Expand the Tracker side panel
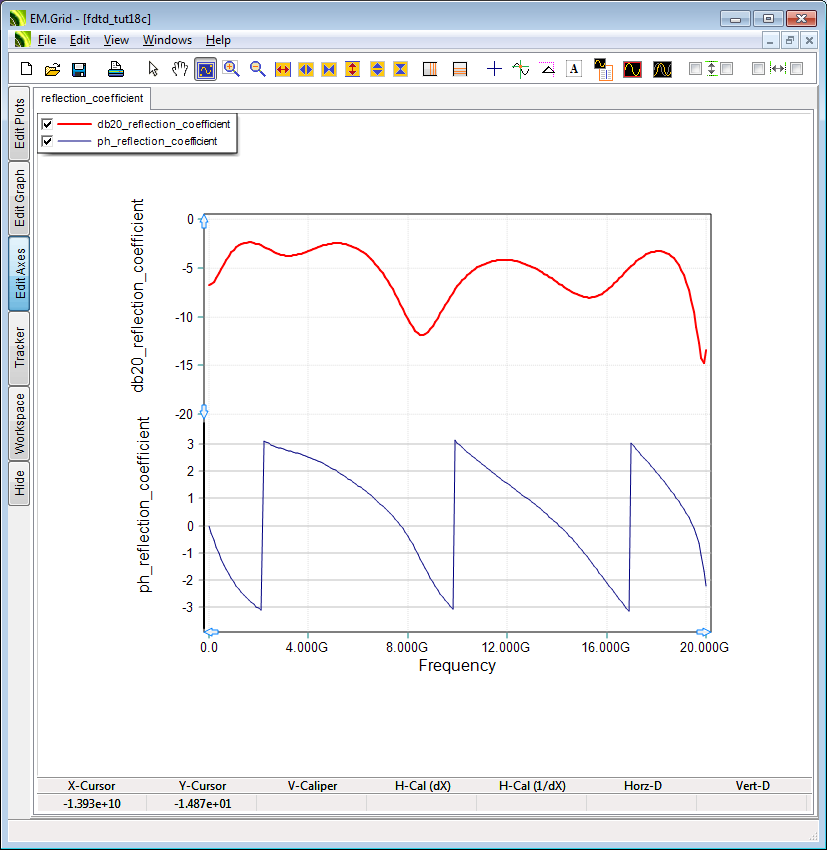 (20, 347)
